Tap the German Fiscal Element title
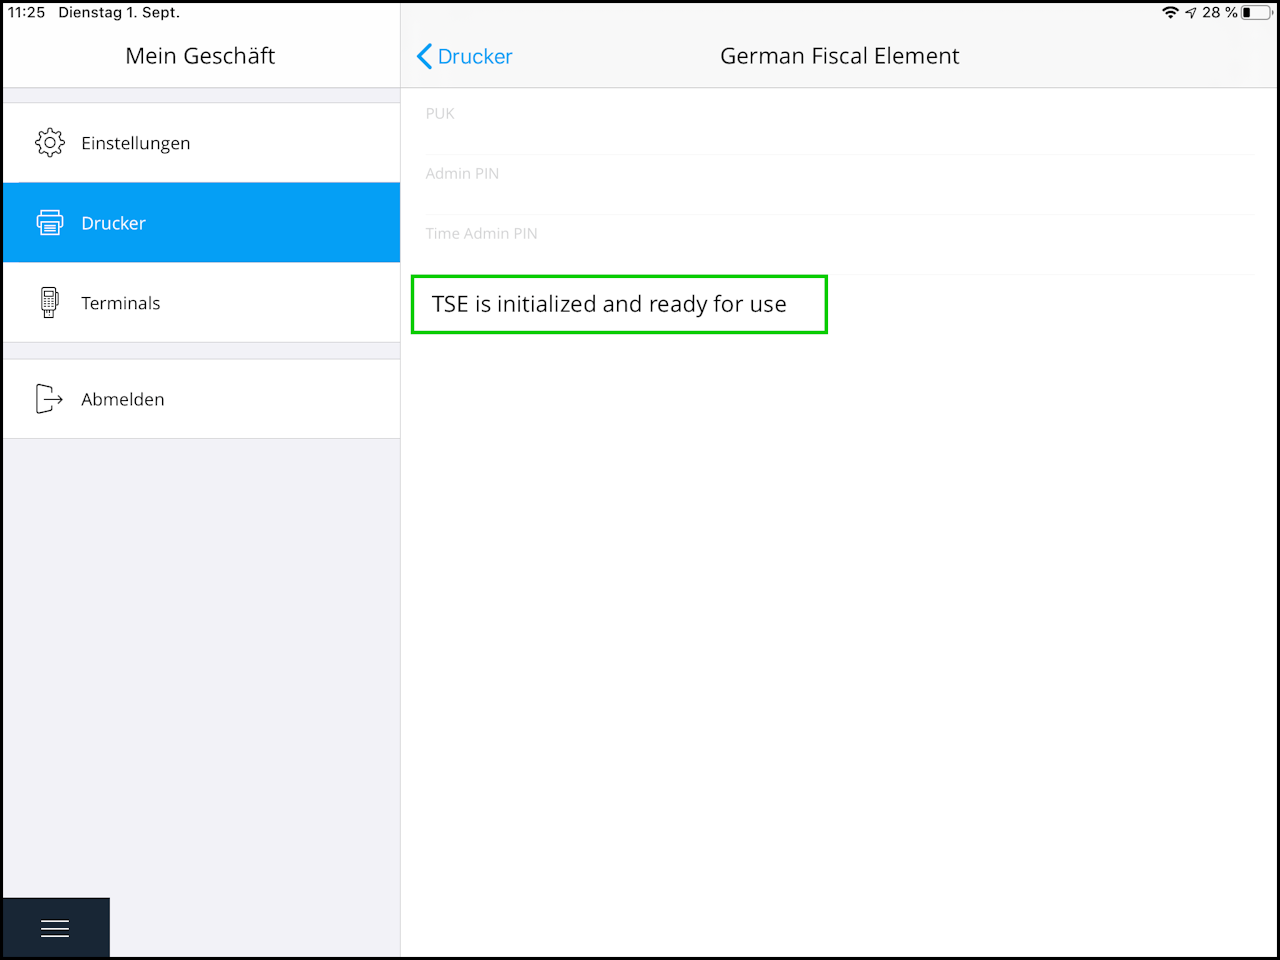Viewport: 1280px width, 960px height. 839,56
